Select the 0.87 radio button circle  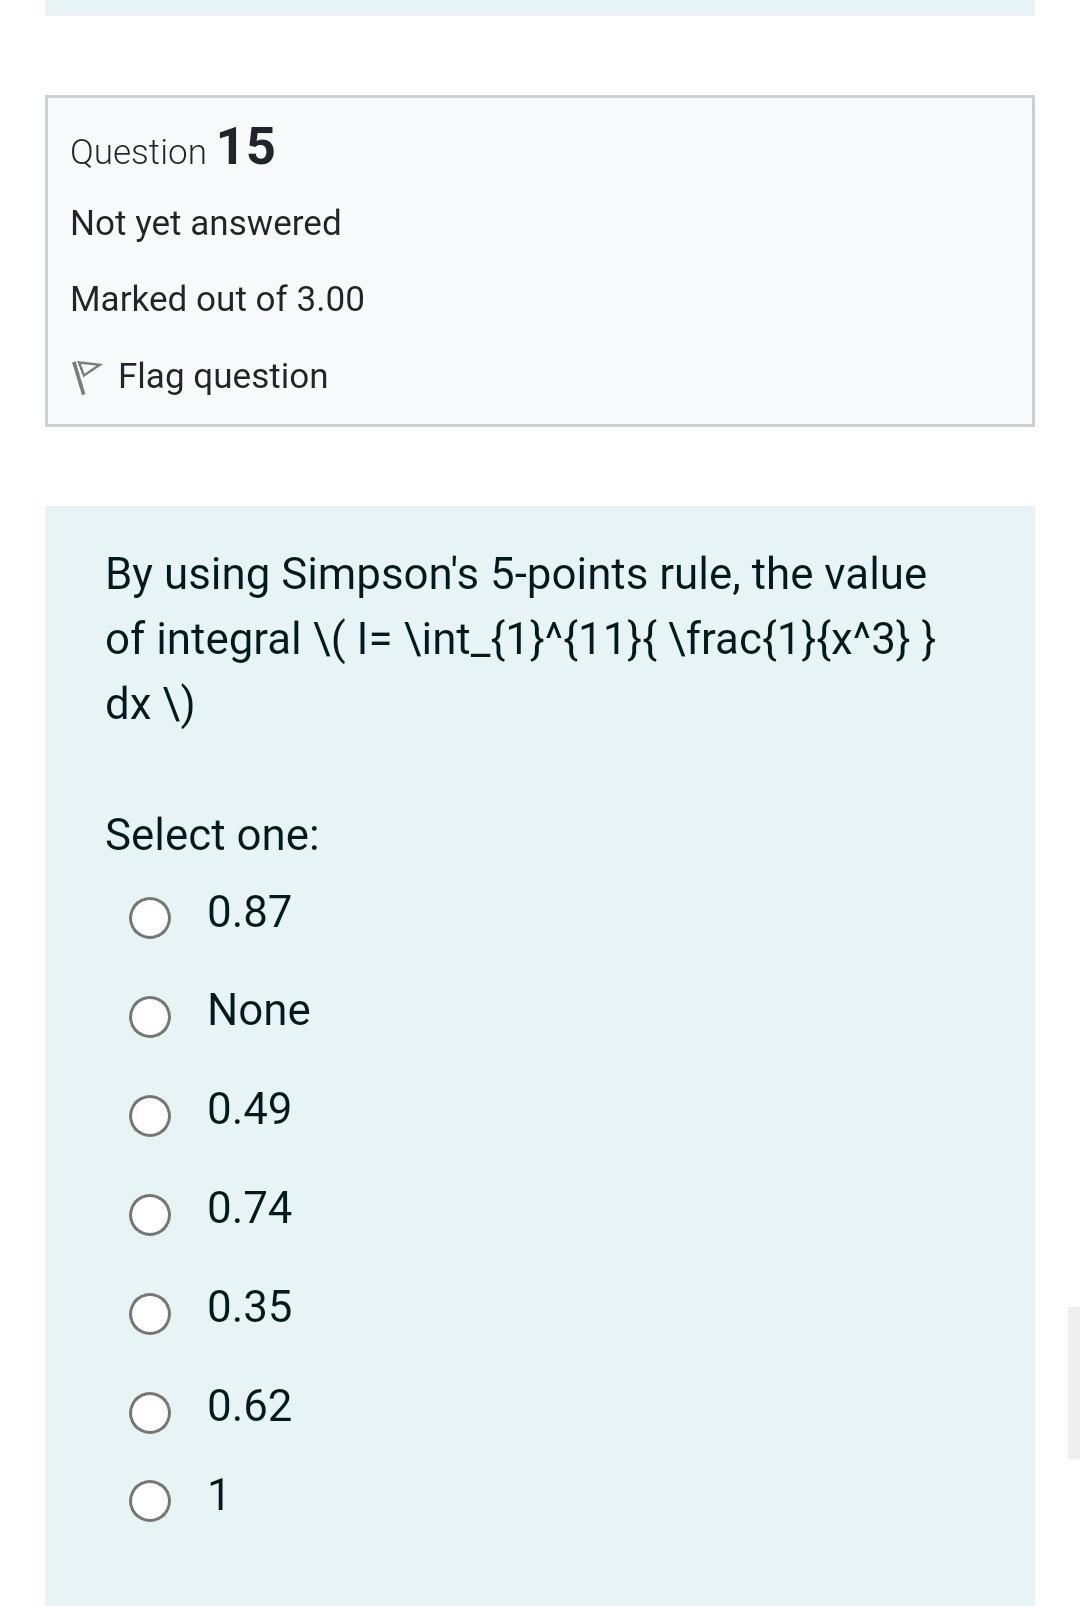(x=150, y=917)
